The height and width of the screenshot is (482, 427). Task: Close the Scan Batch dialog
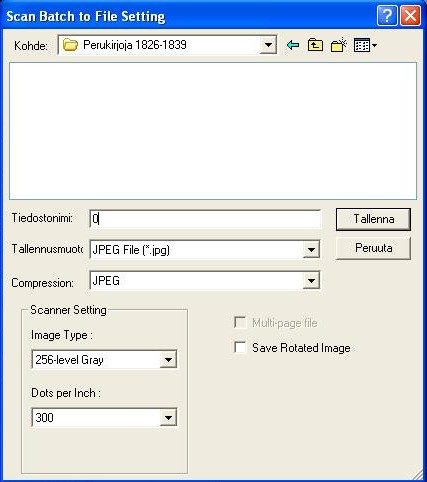(410, 16)
